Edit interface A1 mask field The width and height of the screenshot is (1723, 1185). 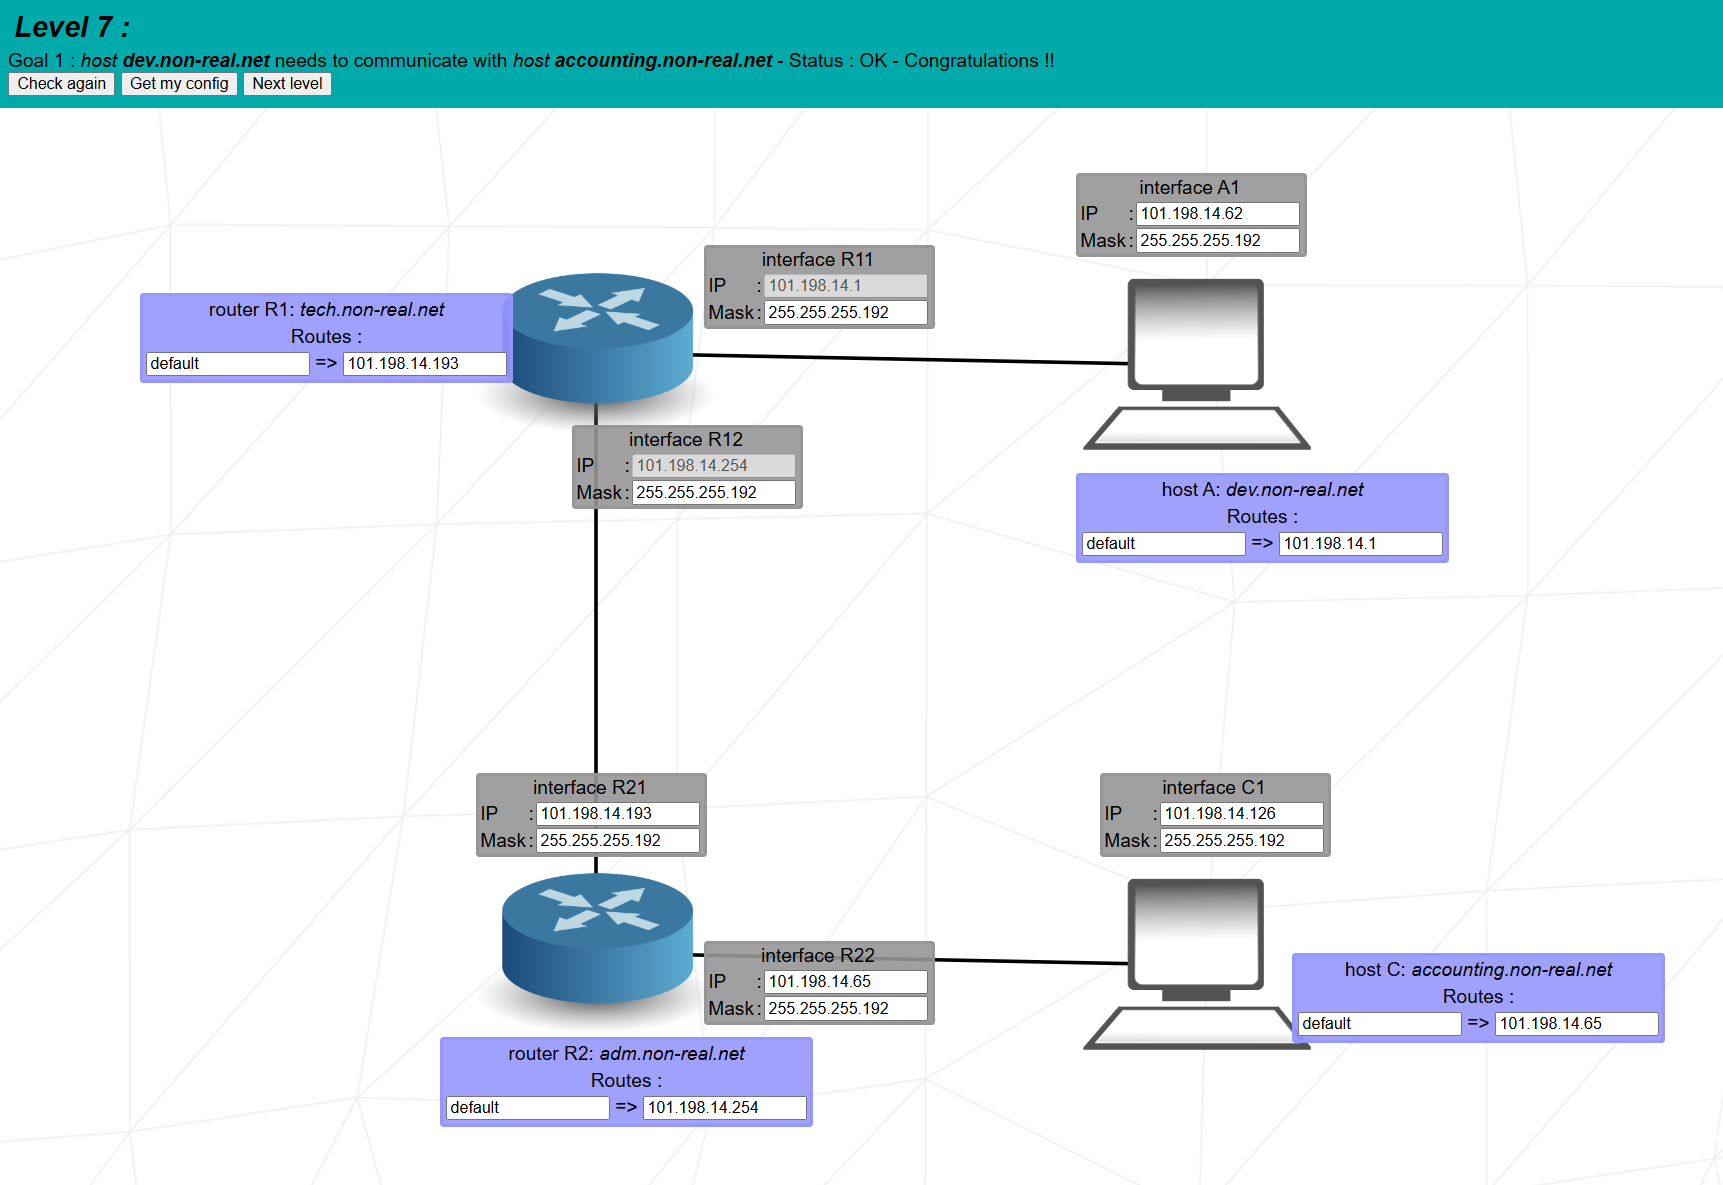point(1217,241)
